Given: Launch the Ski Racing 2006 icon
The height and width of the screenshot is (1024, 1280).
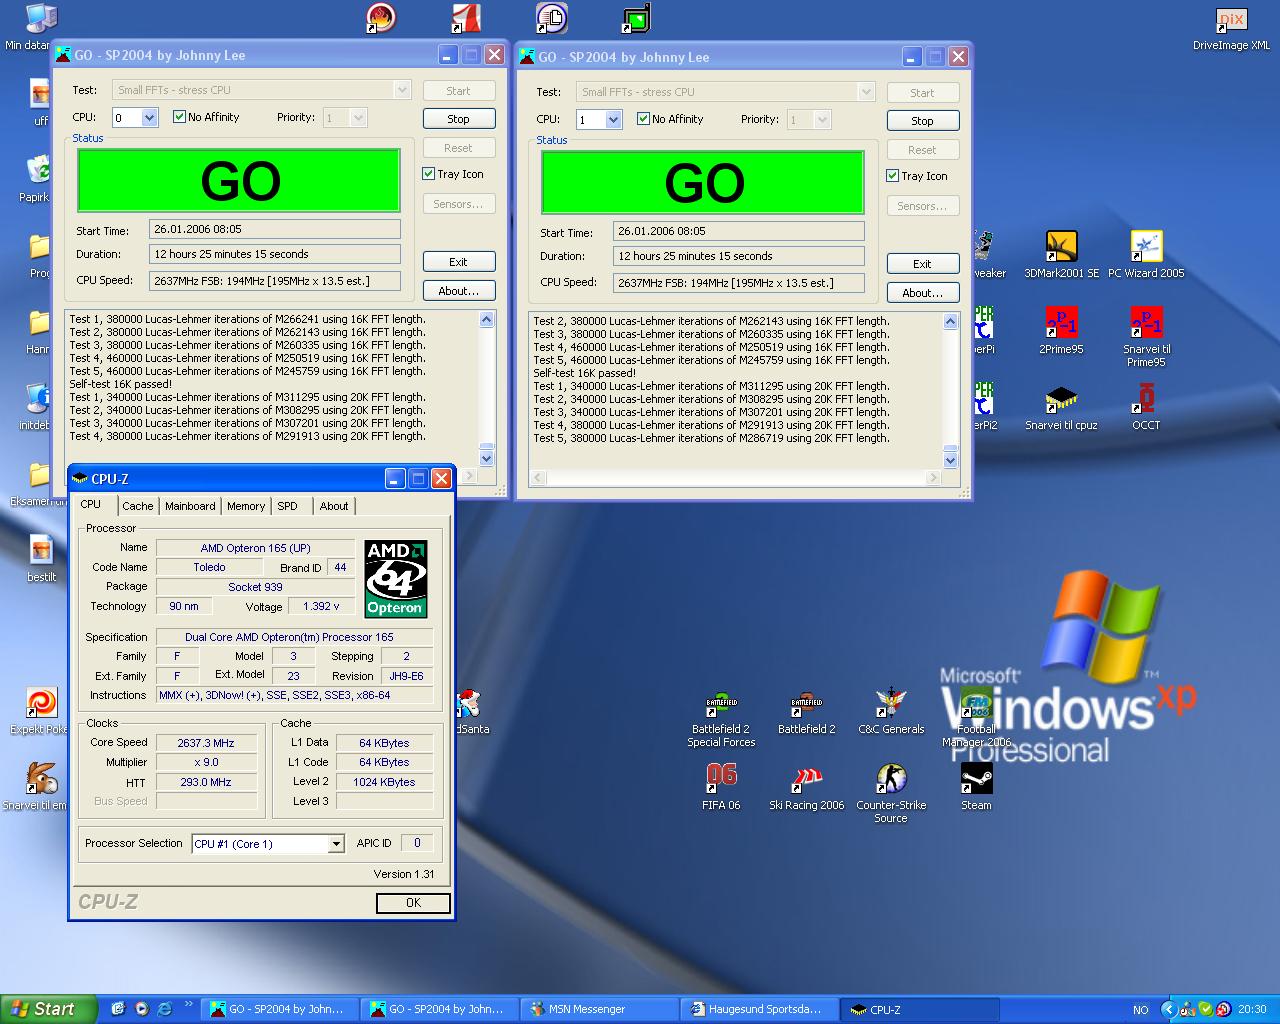Looking at the screenshot, I should click(806, 787).
